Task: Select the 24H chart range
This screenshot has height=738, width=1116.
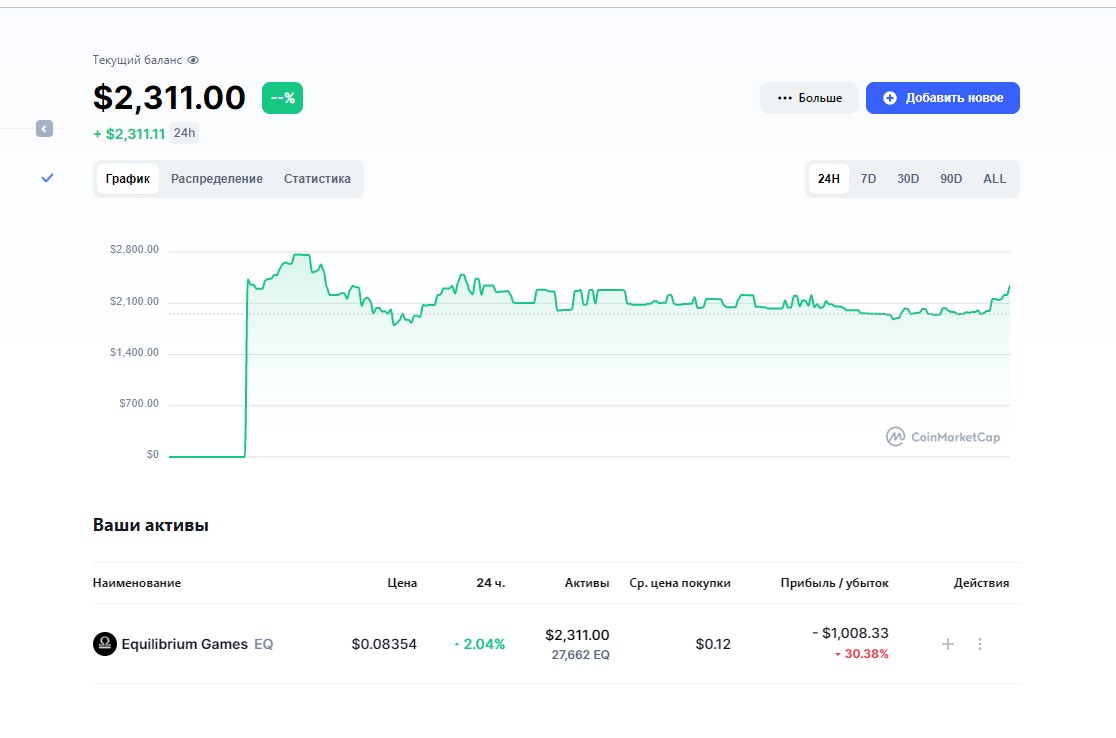Action: [x=828, y=179]
